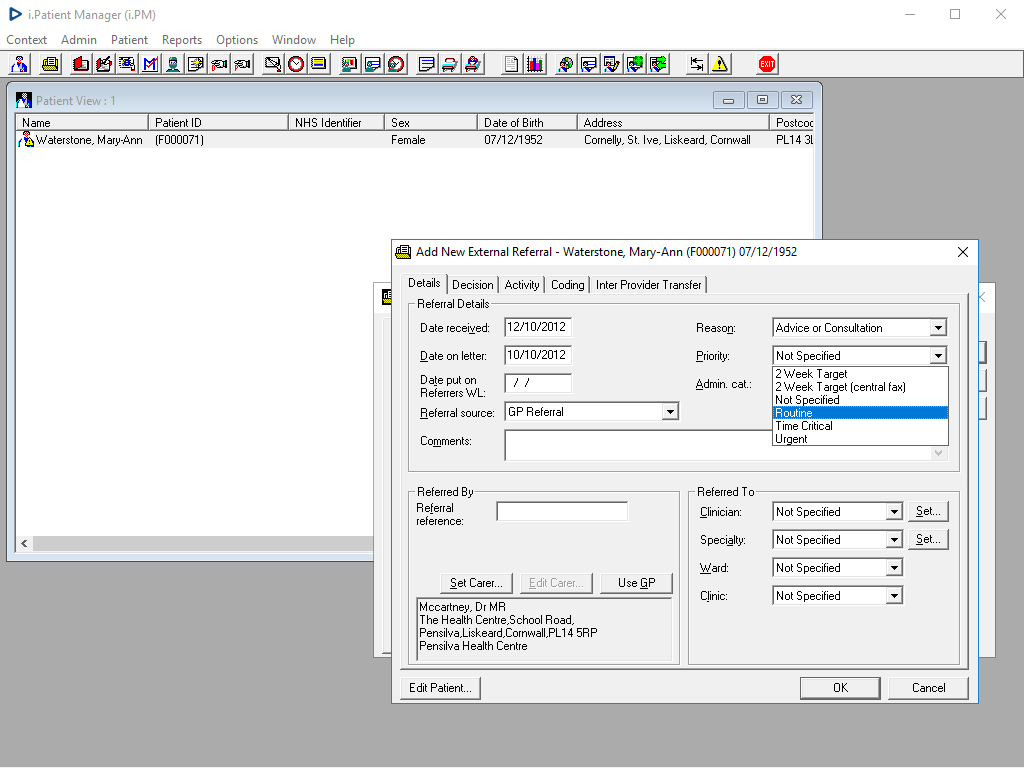Click the Patient View left scroll arrow
The image size is (1024, 768).
(x=24, y=543)
